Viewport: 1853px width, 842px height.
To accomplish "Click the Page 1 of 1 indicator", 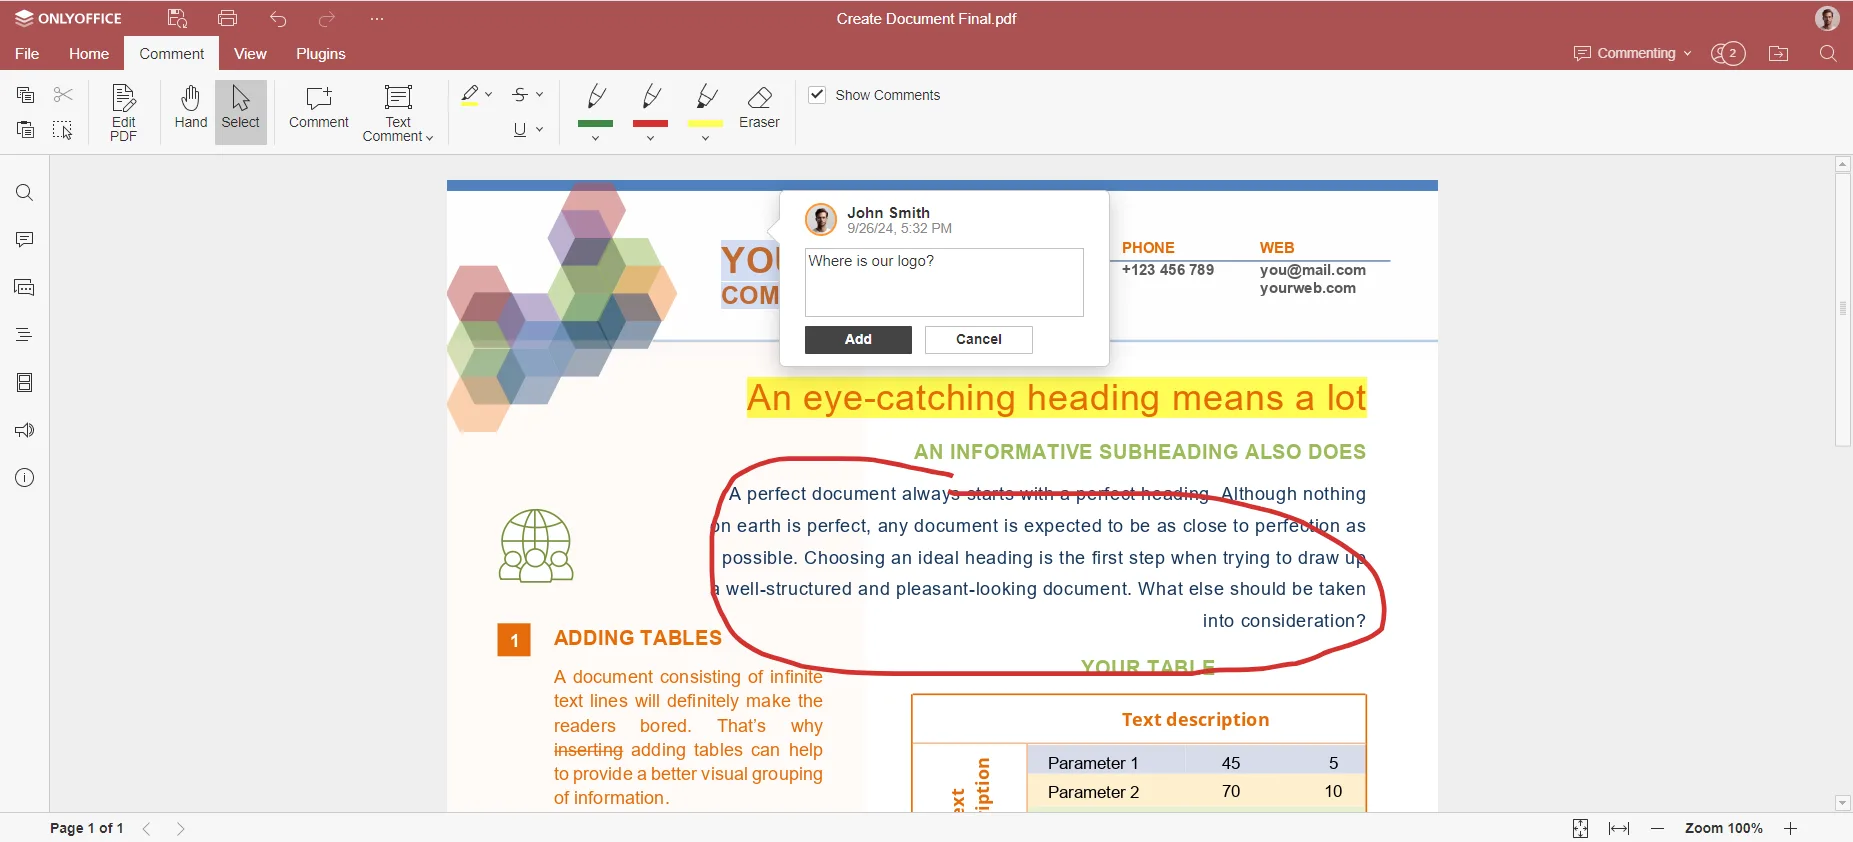I will click(87, 828).
